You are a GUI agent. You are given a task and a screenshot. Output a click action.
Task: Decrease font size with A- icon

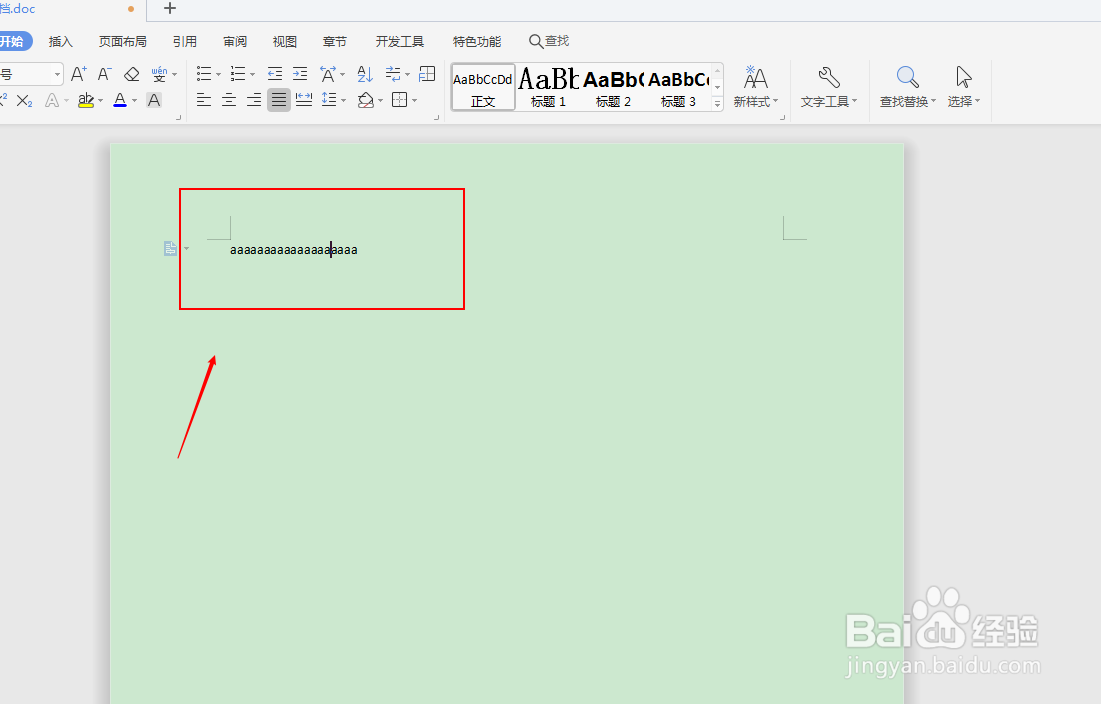pyautogui.click(x=105, y=74)
